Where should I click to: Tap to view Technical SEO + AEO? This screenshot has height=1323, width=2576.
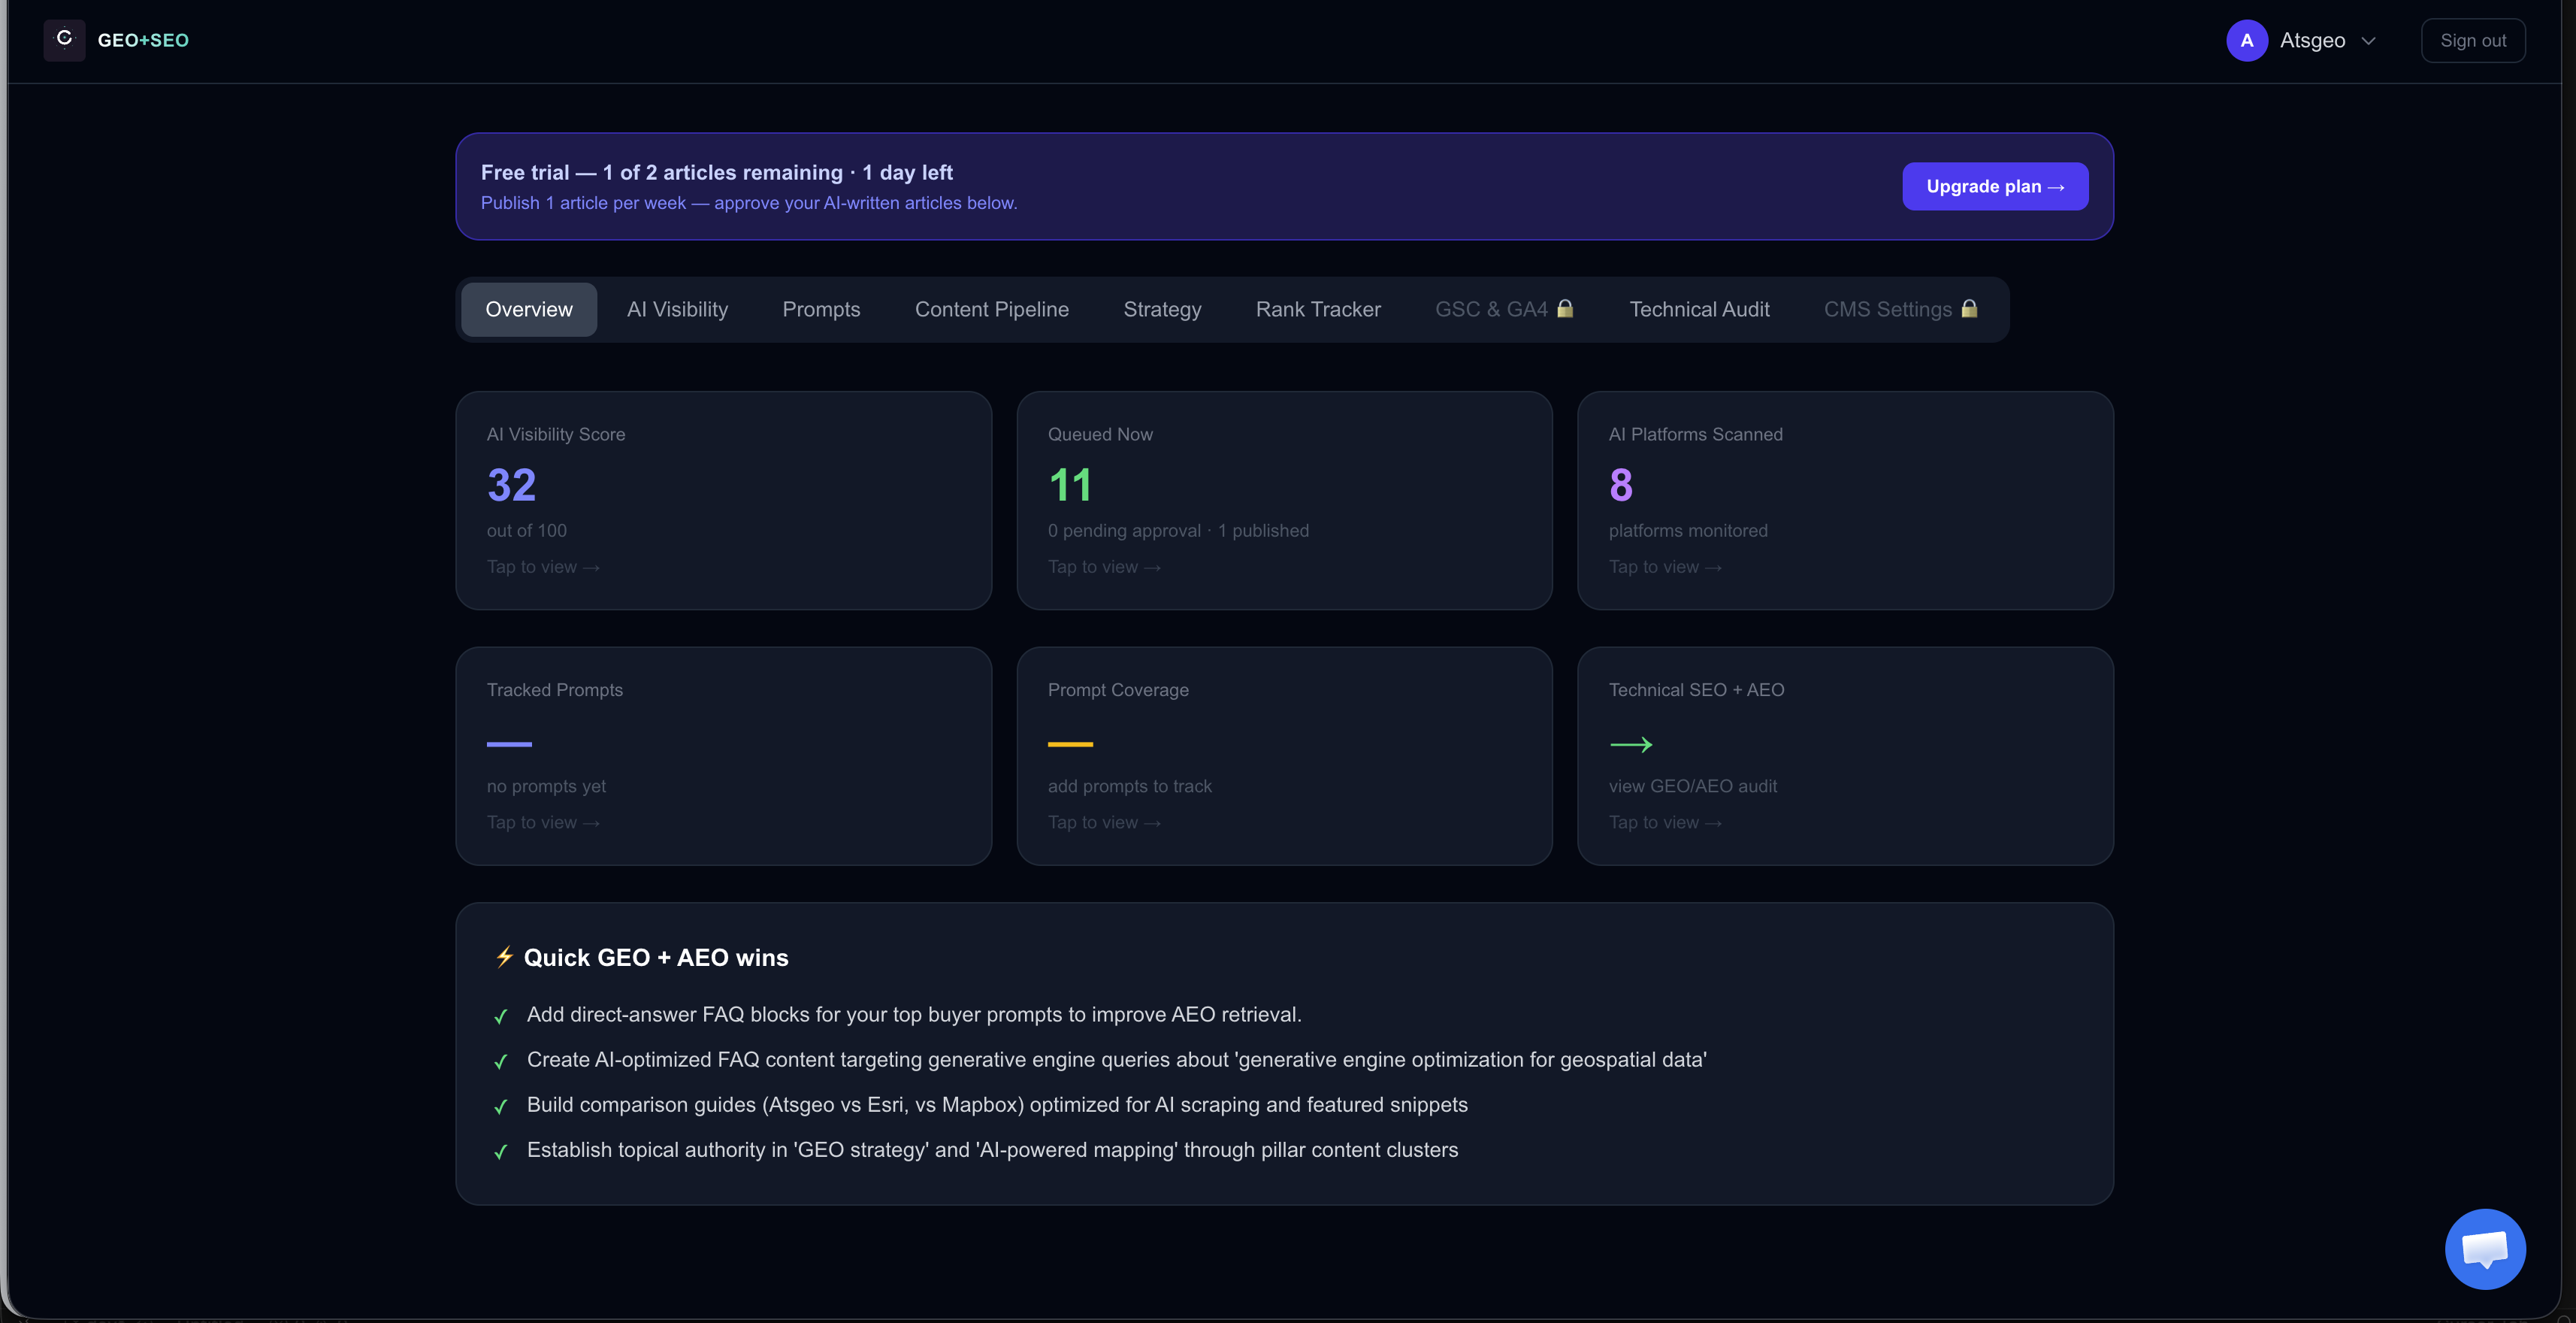pos(1664,822)
